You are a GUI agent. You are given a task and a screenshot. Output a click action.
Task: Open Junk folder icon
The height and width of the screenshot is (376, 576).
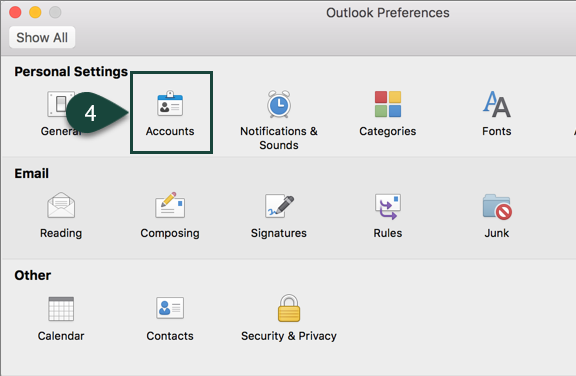(x=497, y=207)
